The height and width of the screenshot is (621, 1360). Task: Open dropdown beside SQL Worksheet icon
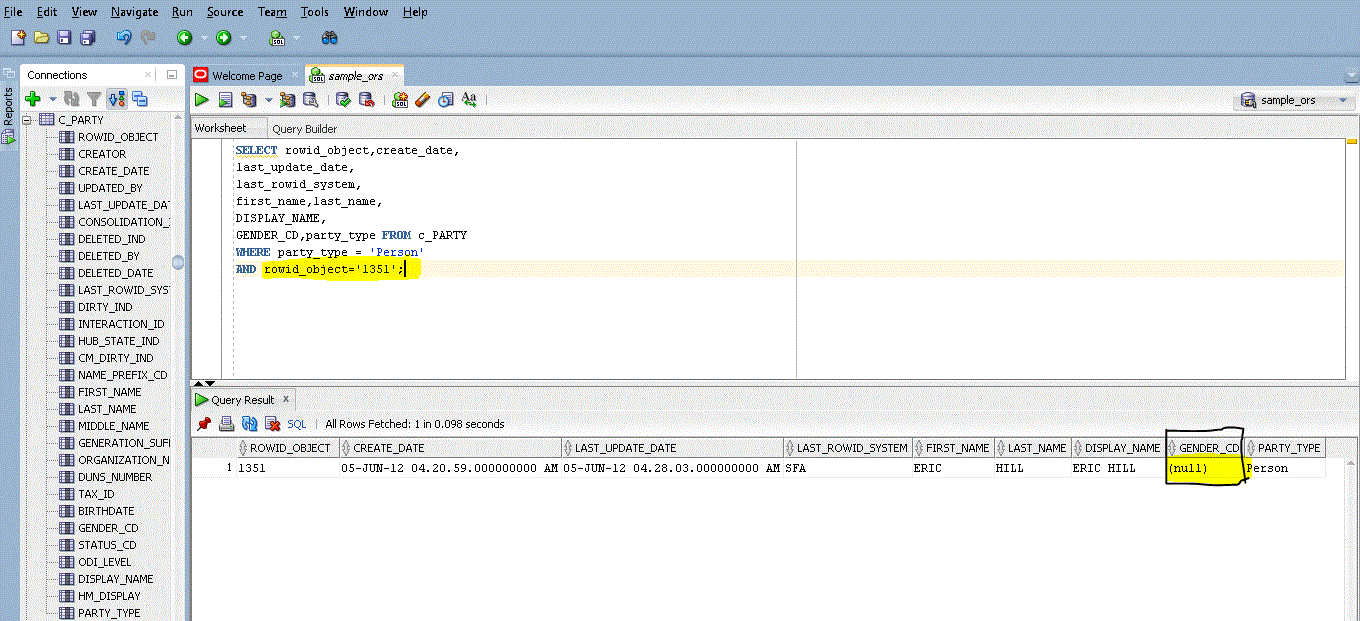point(297,38)
